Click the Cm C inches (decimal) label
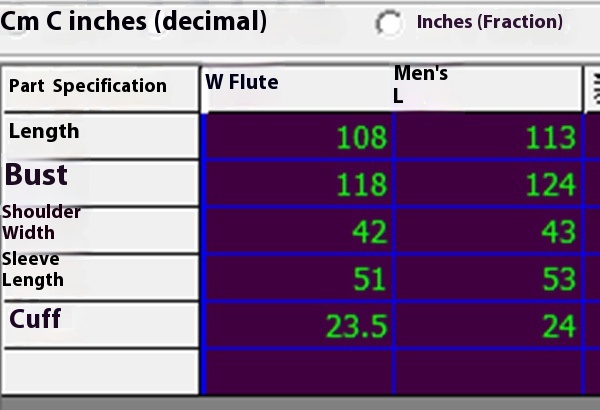The image size is (600, 410). click(x=134, y=22)
